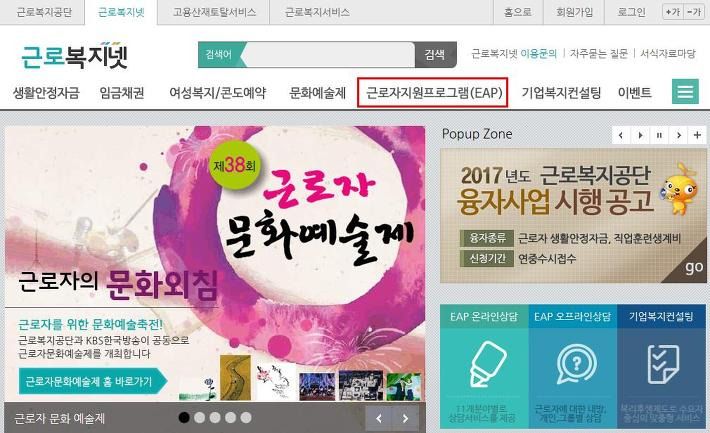Open the green hamburger full-menu icon
Screen dimensions: 710x433
click(x=685, y=91)
